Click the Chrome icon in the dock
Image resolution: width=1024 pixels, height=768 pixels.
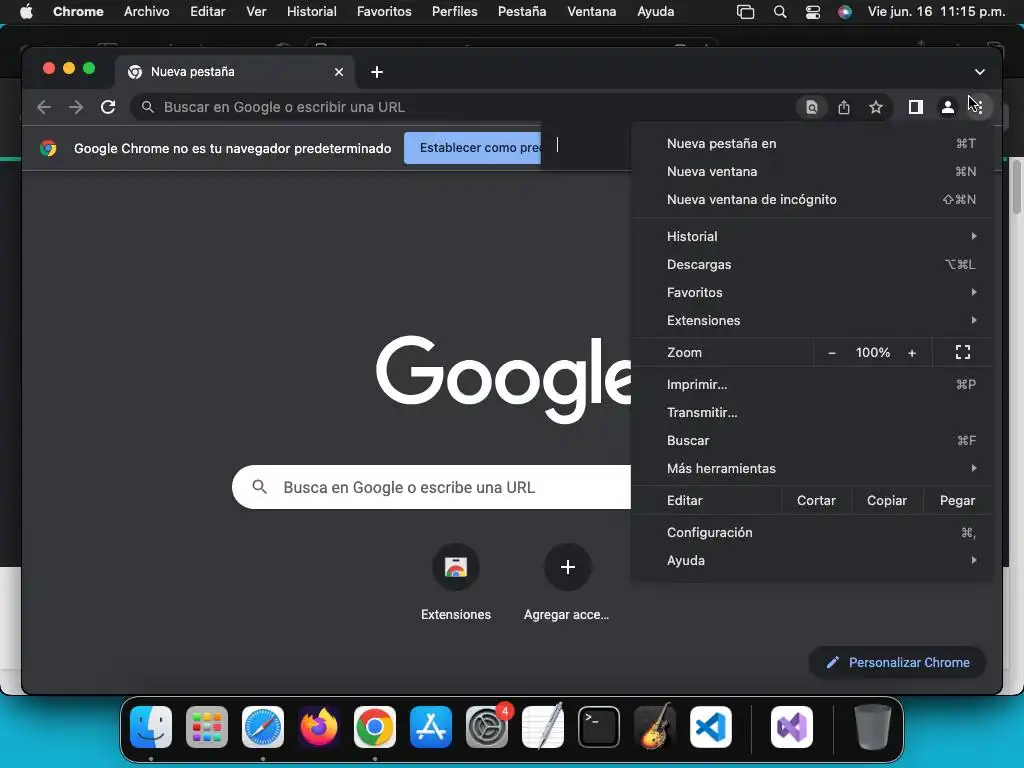[x=375, y=727]
